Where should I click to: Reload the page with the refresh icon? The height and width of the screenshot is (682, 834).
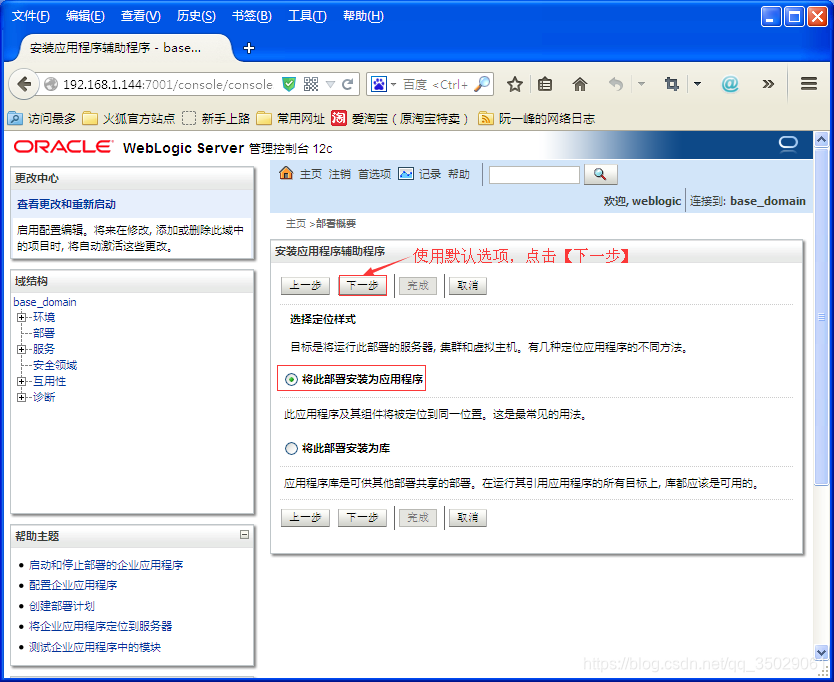click(x=348, y=84)
